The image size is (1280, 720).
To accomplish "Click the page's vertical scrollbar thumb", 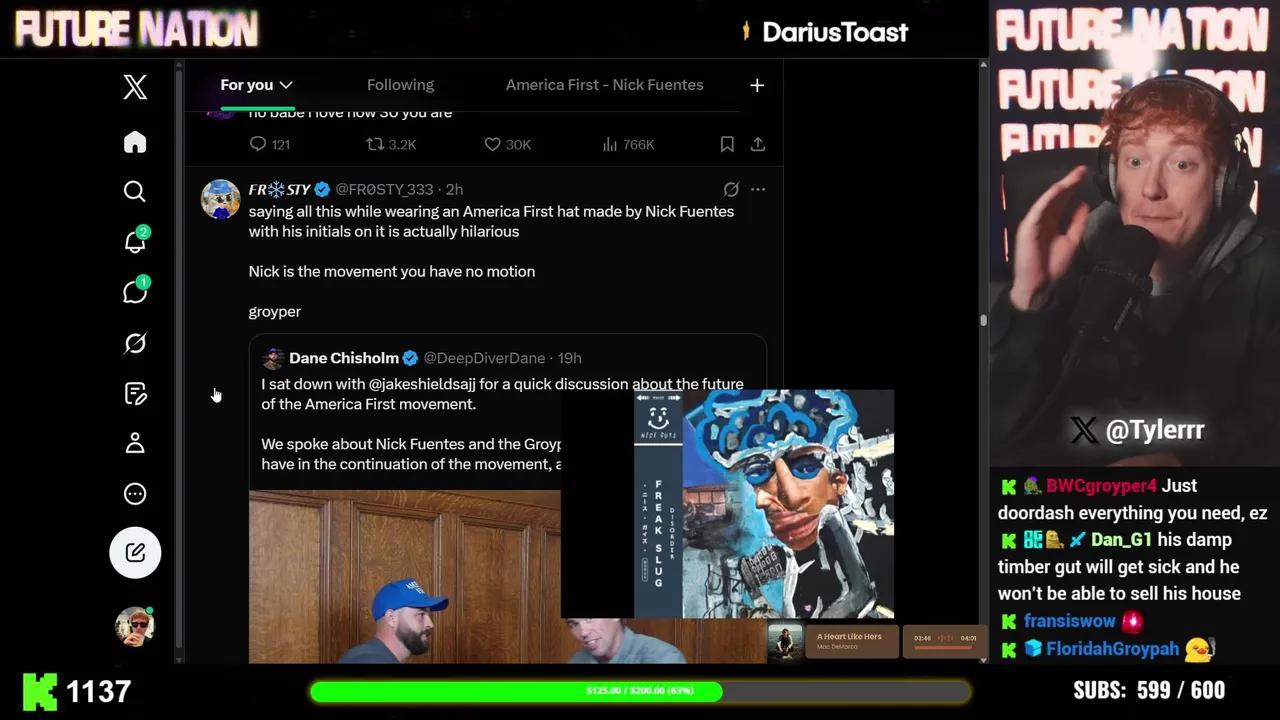I will [x=983, y=320].
